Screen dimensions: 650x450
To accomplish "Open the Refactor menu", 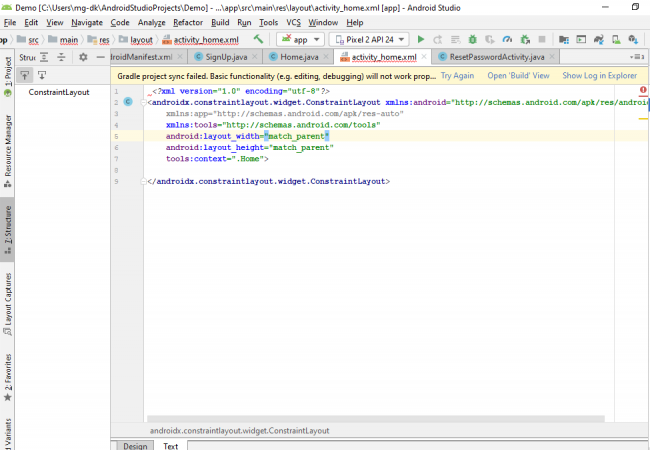I will tap(187, 21).
